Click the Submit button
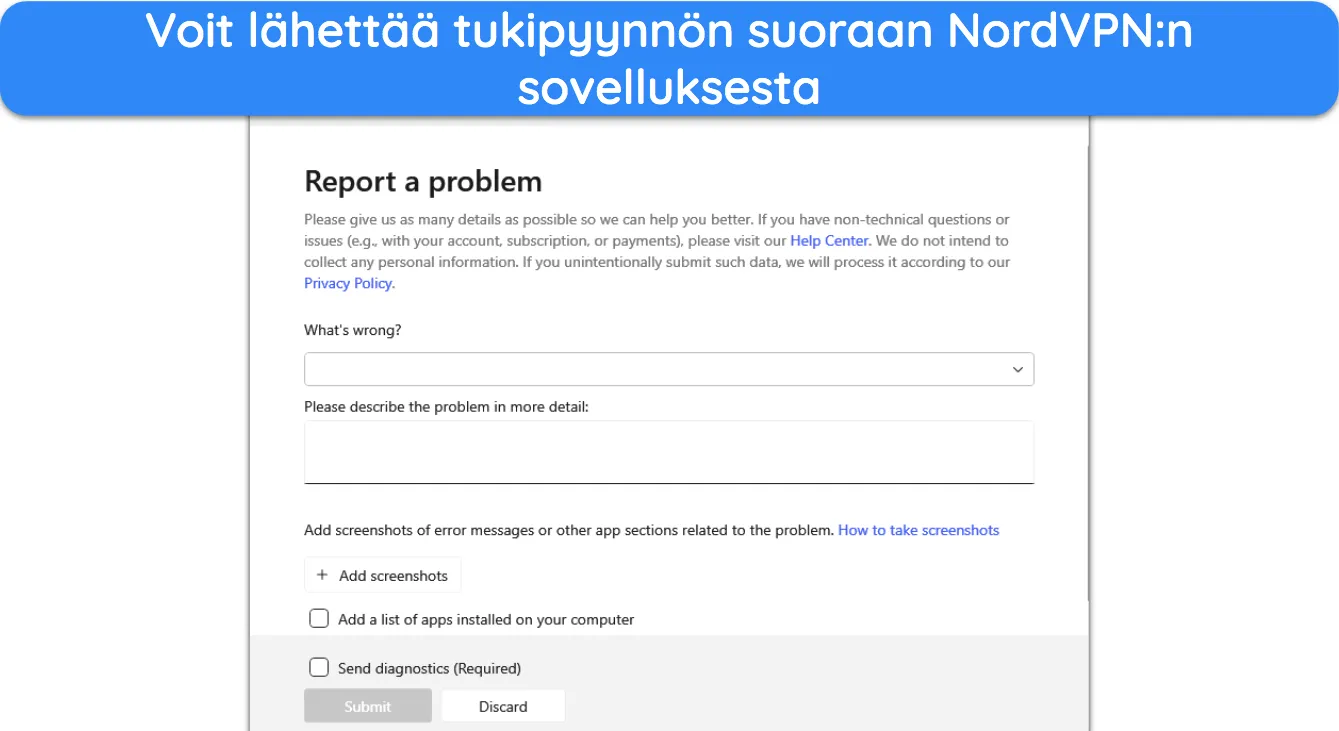This screenshot has width=1339, height=731. click(368, 706)
